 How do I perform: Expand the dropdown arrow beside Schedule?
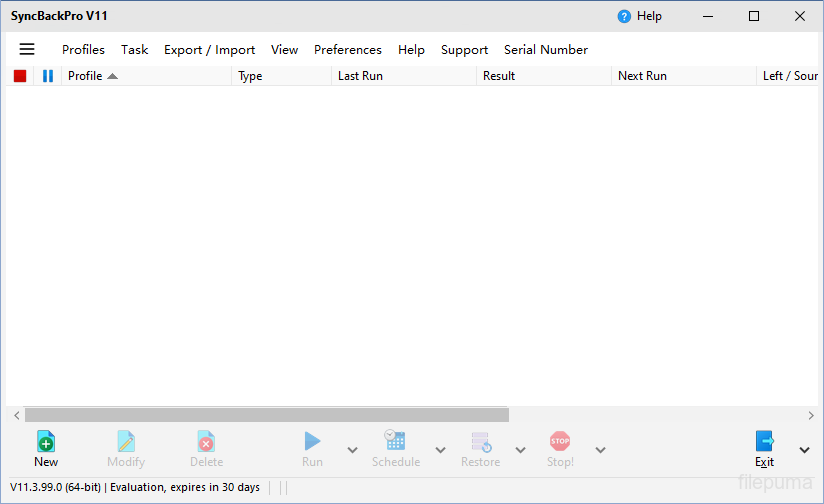tap(440, 450)
